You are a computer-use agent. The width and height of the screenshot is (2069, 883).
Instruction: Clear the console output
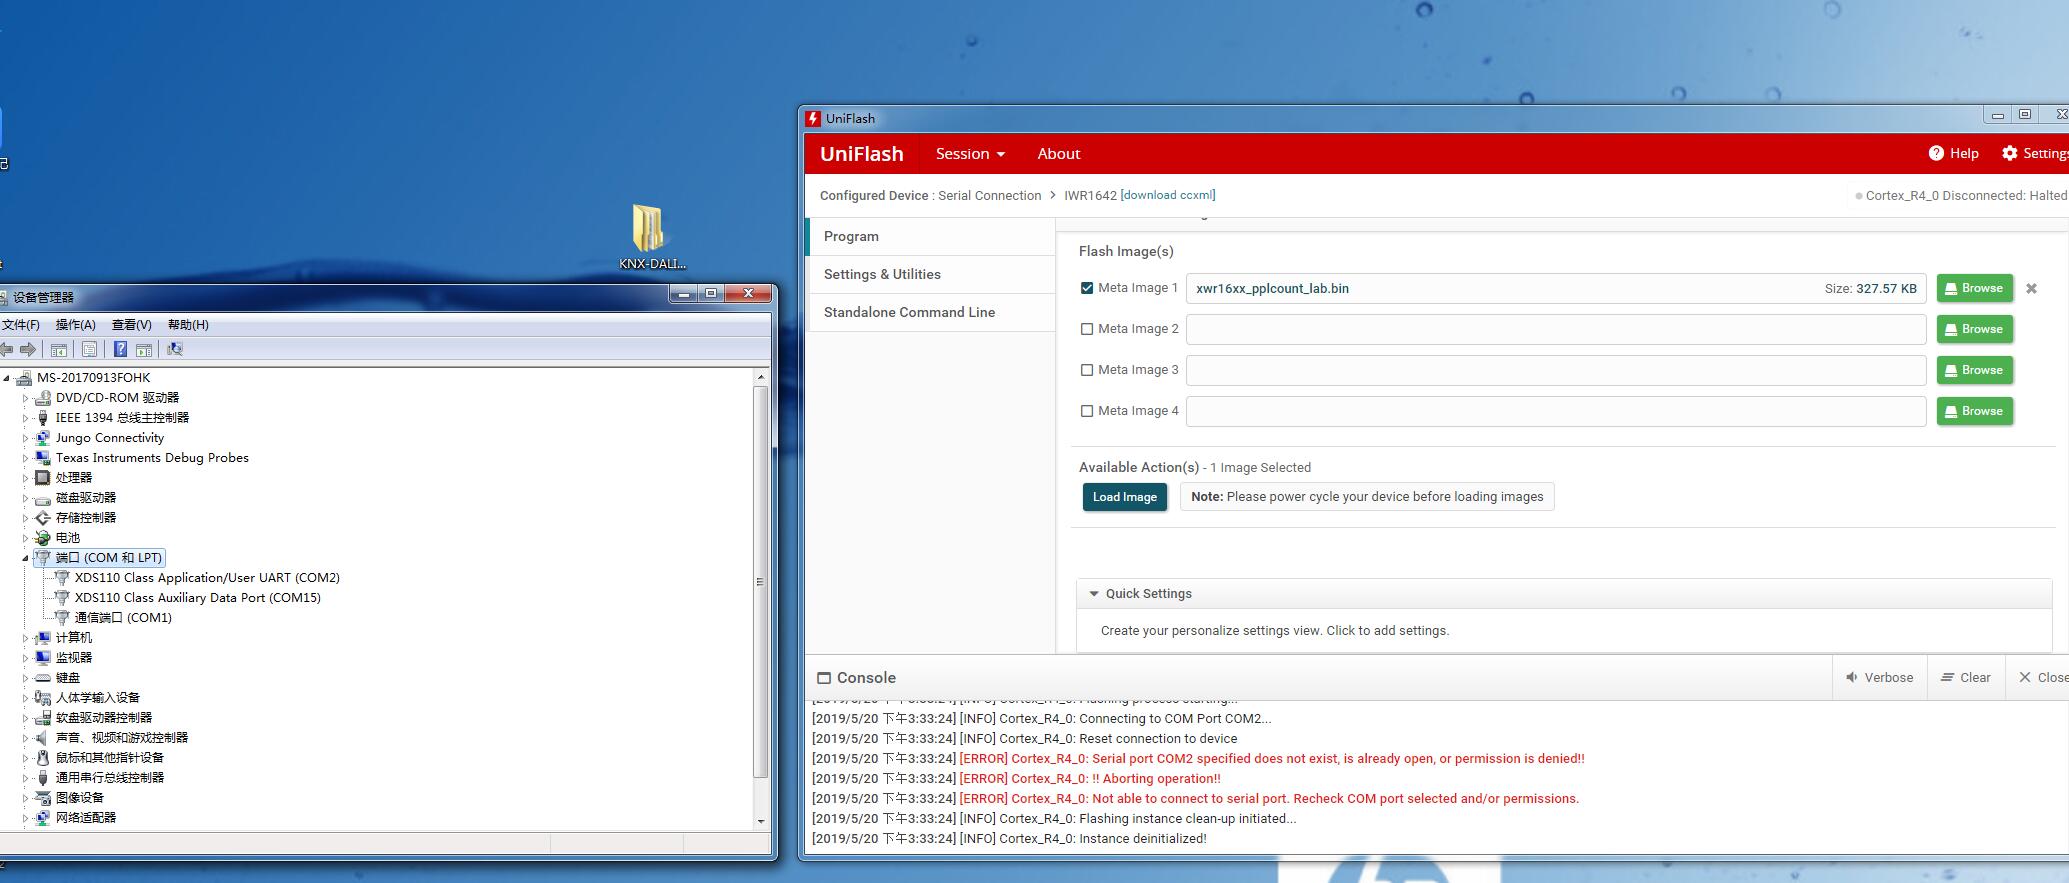[x=1966, y=677]
